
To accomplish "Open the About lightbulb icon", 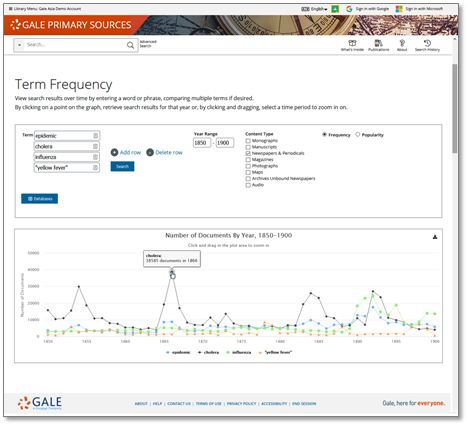I will point(402,45).
